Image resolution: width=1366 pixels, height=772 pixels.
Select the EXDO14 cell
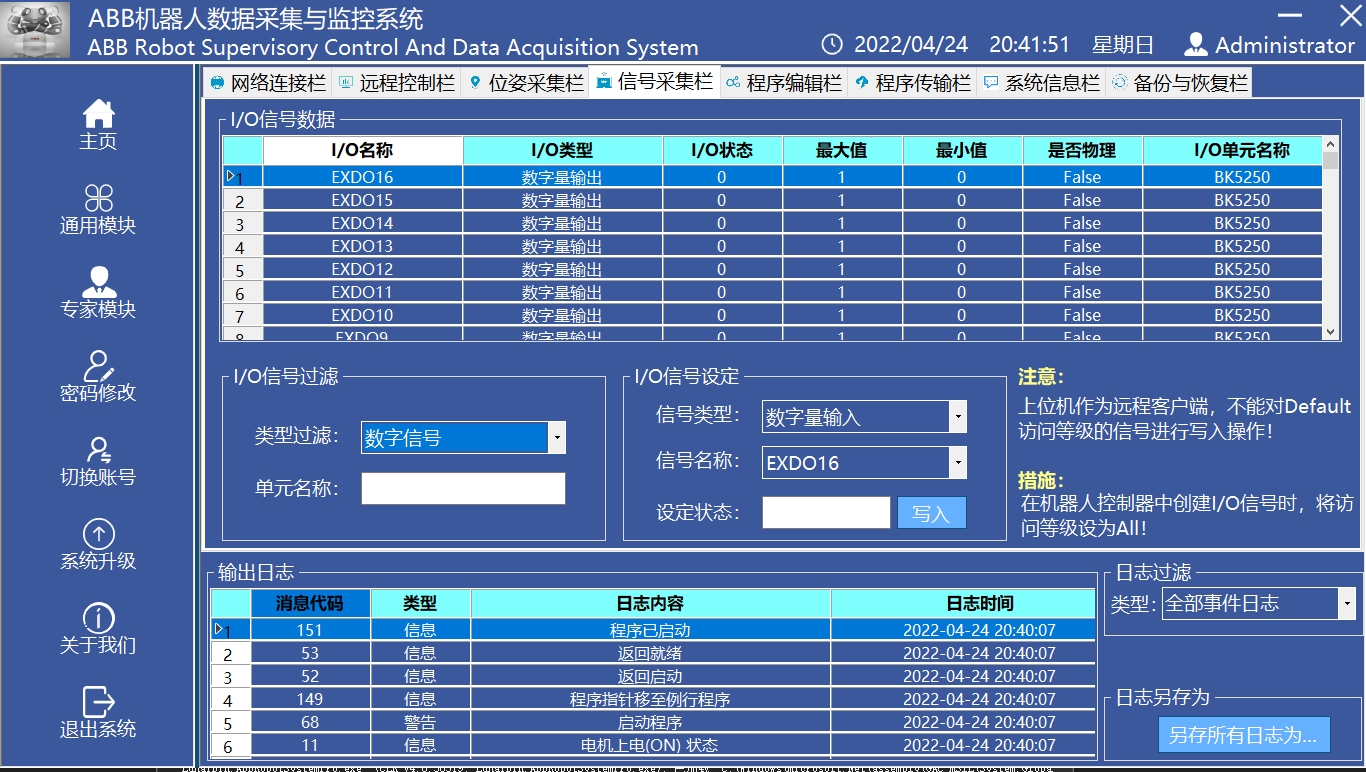tap(362, 223)
